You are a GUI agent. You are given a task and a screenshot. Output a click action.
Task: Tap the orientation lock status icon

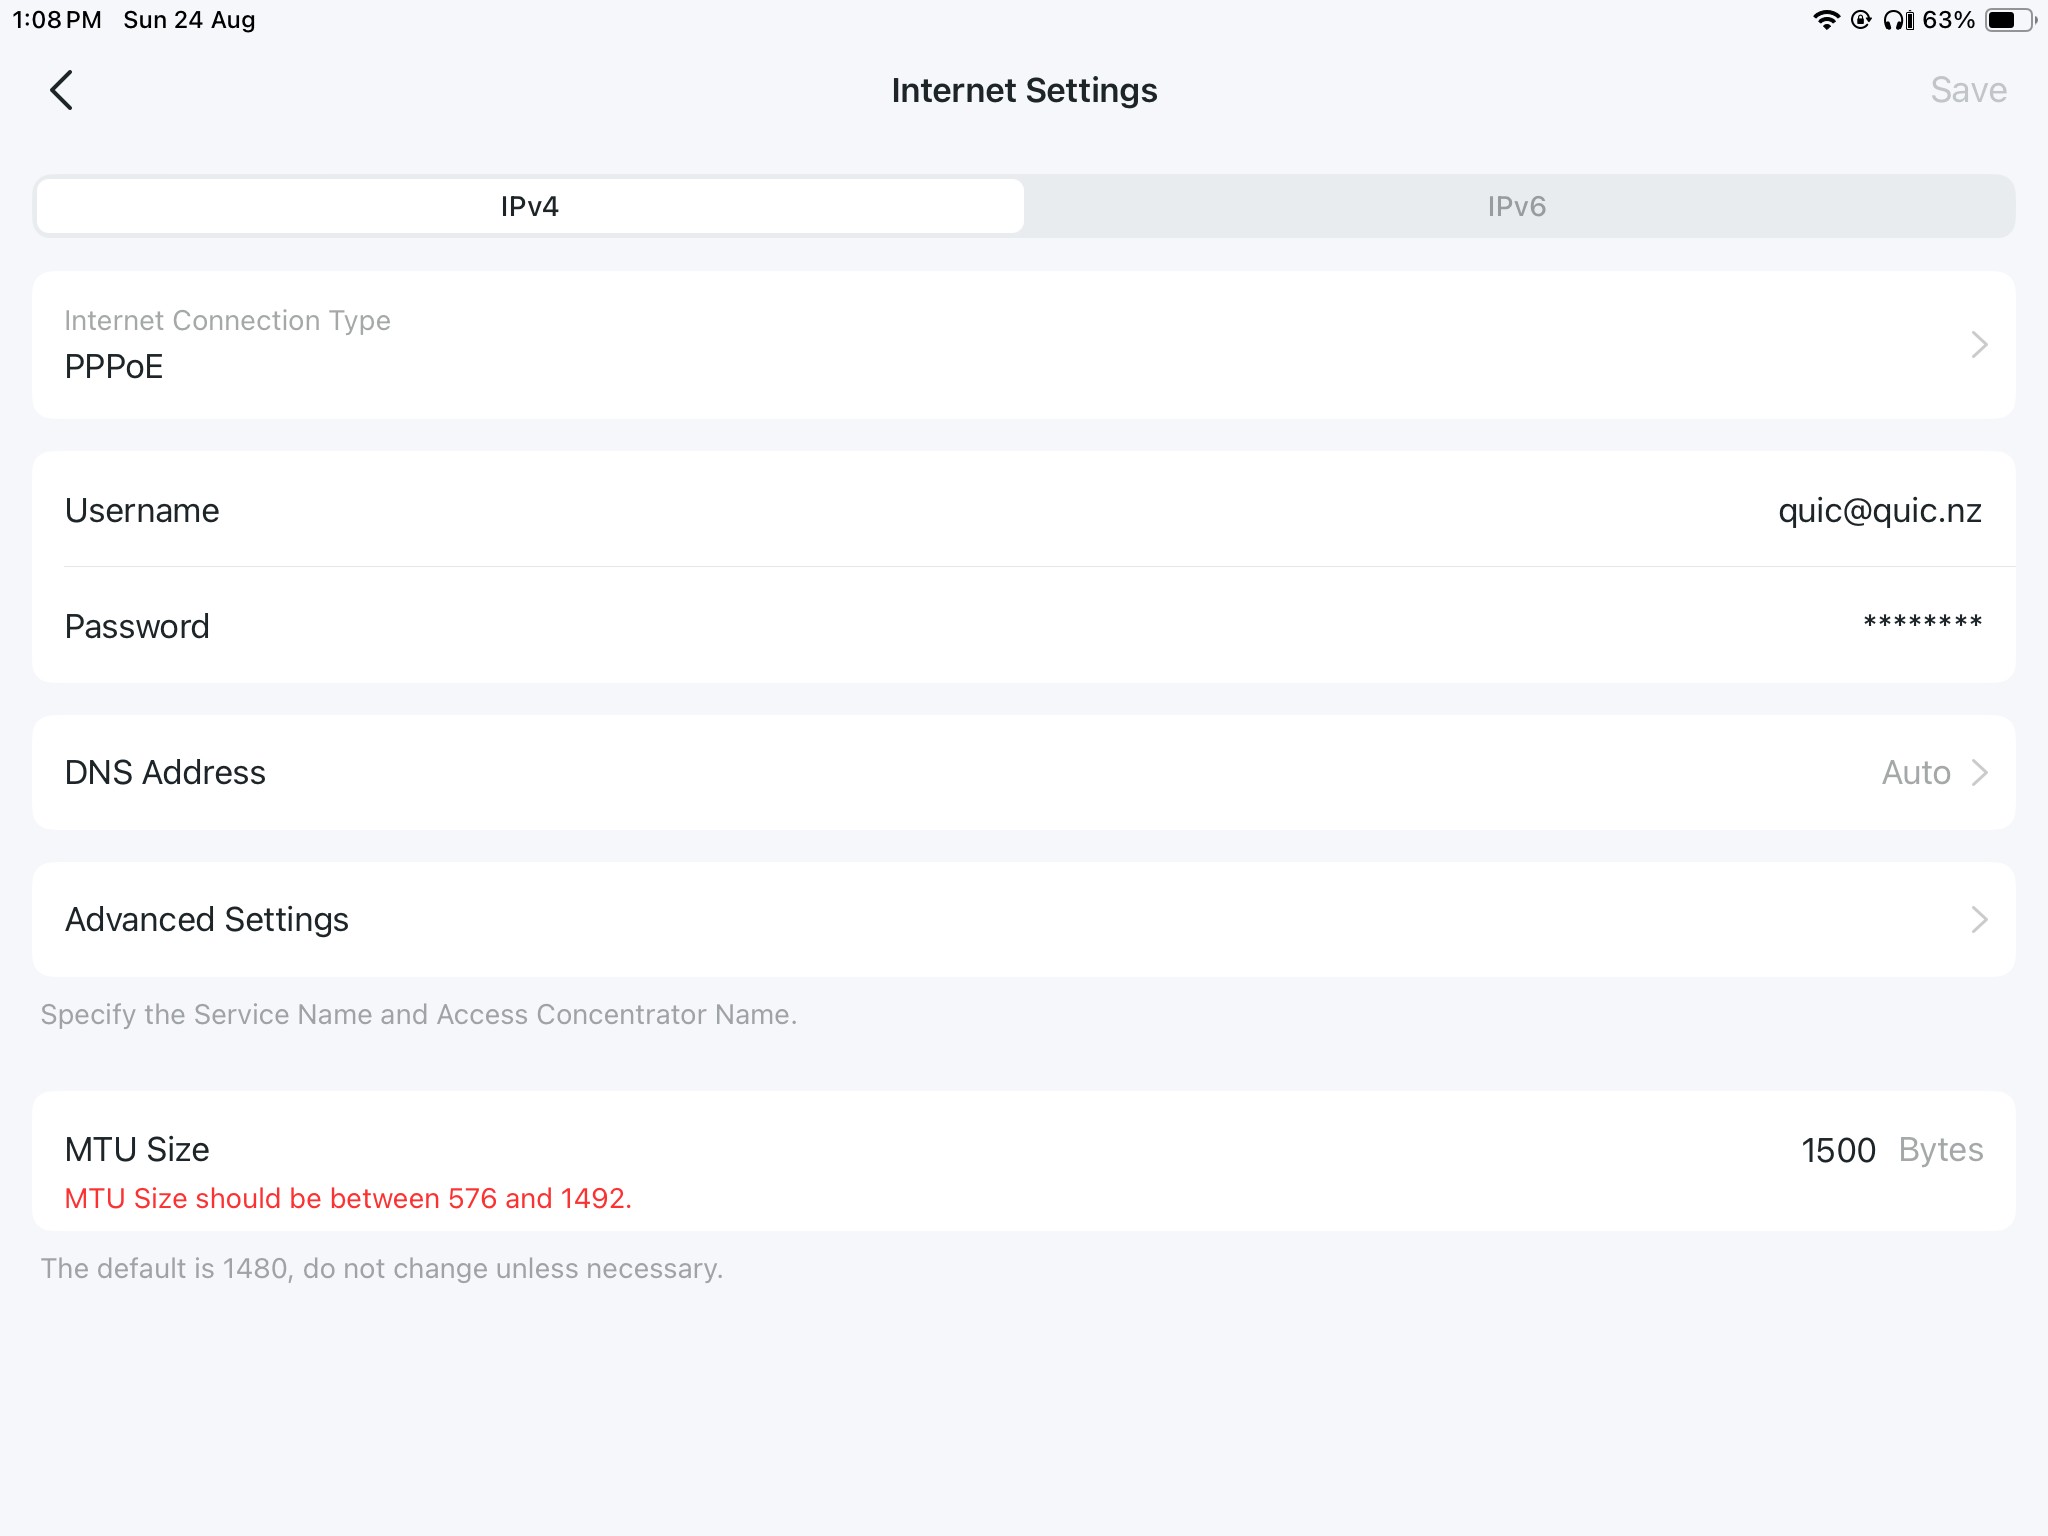pos(1861,20)
